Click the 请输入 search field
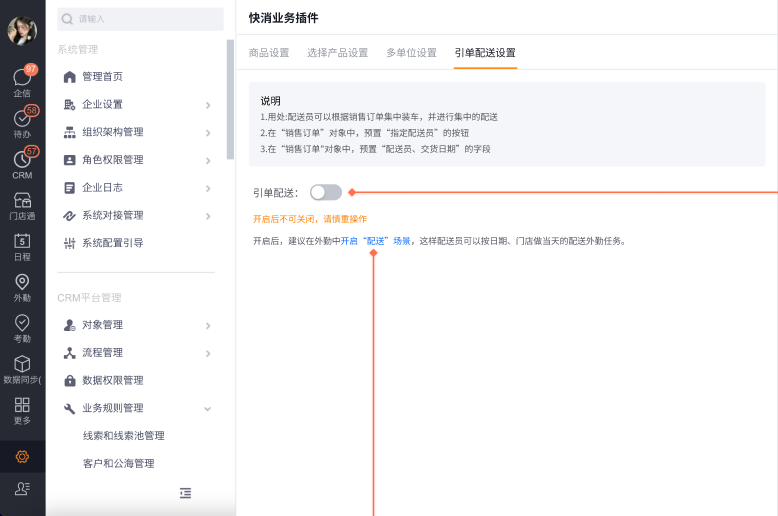 [140, 19]
